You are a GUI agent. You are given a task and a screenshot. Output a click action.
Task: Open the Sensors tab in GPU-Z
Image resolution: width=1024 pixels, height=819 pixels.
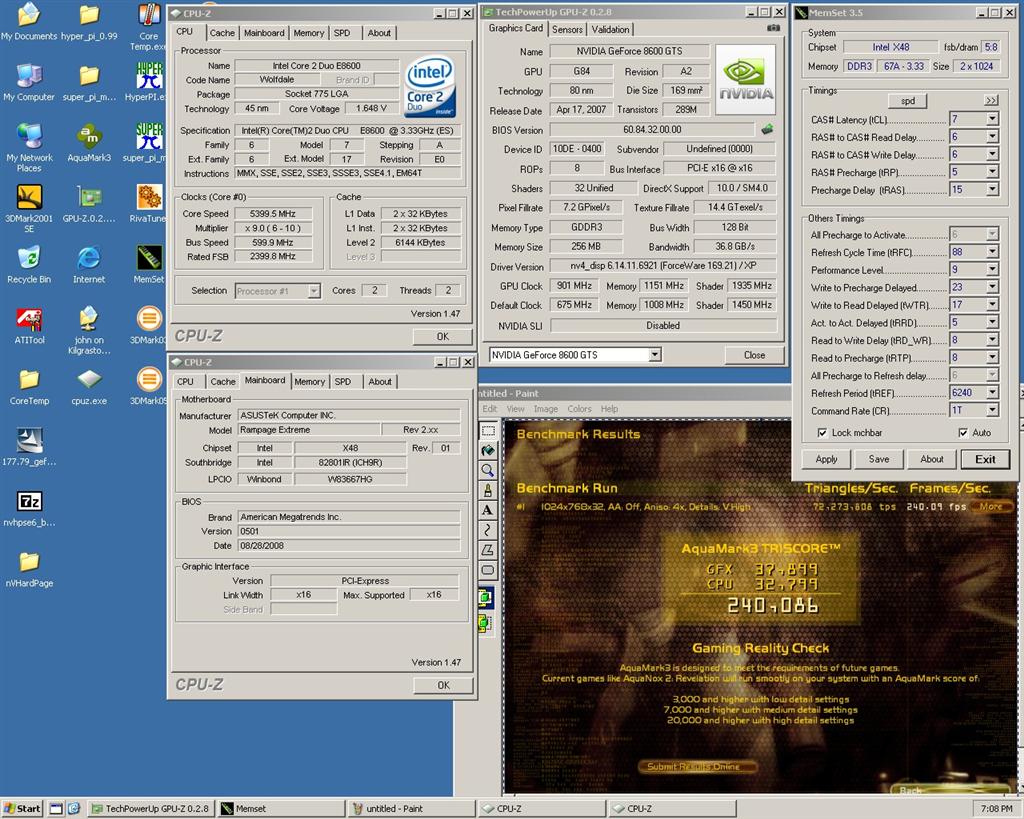(567, 29)
